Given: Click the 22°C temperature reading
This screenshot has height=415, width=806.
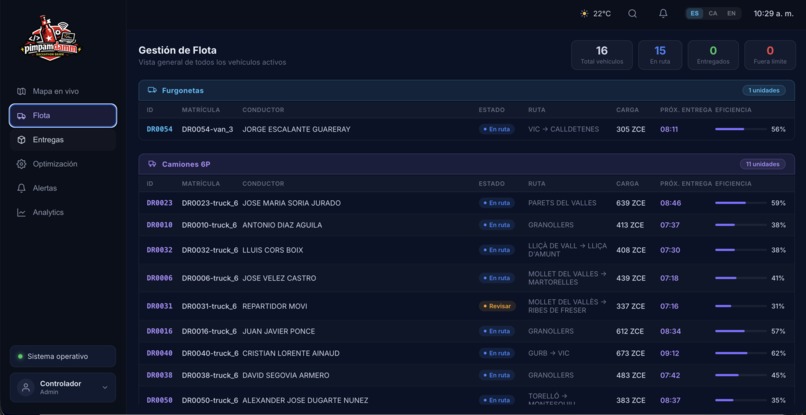Looking at the screenshot, I should coord(602,14).
